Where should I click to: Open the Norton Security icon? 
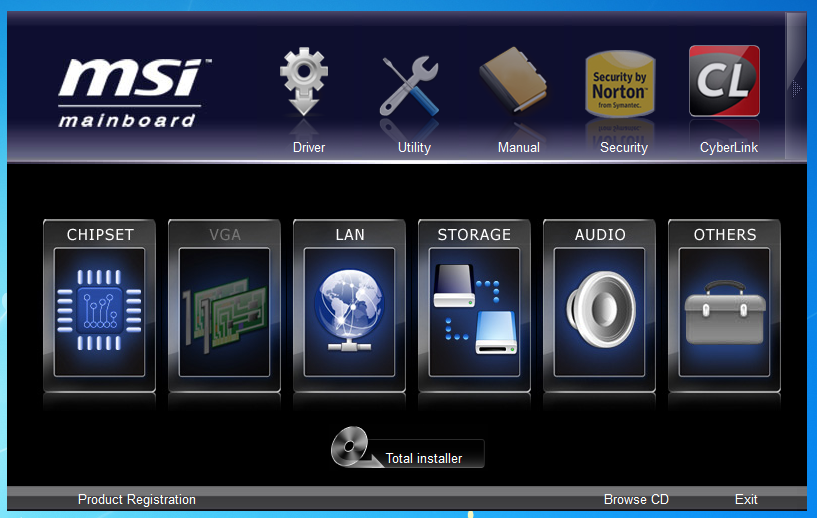(x=620, y=83)
